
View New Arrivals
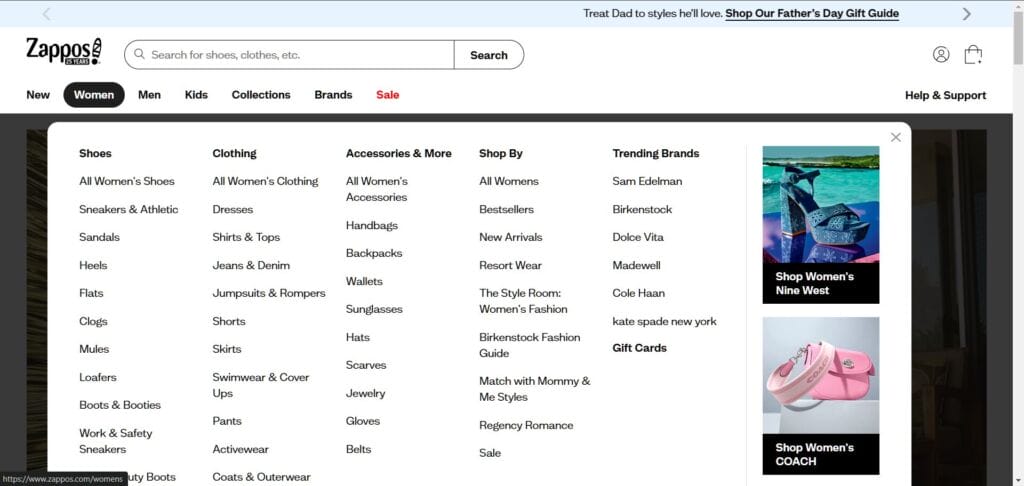[x=511, y=237]
